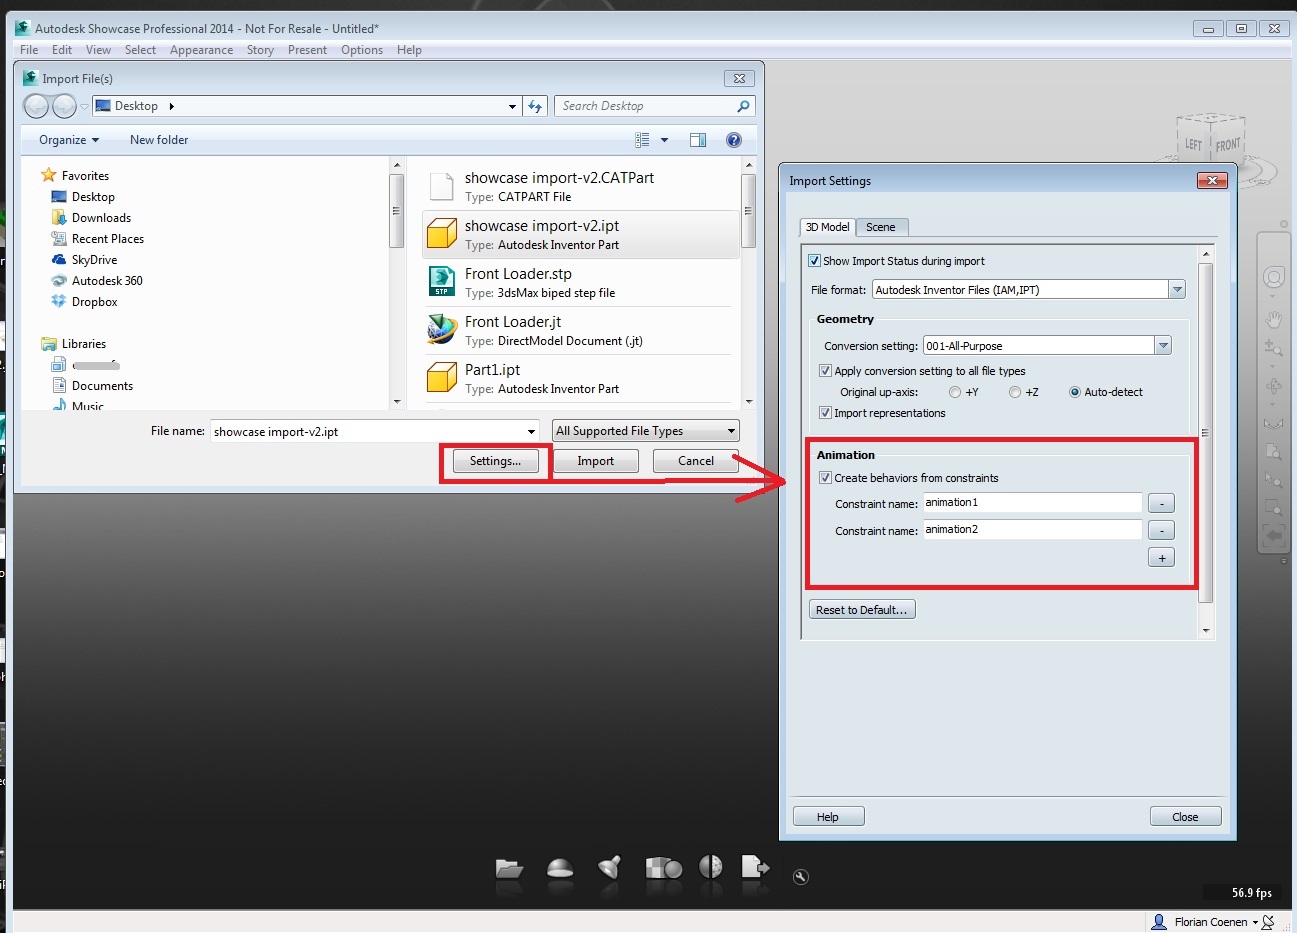
Task: Click the Favorites pane scrollbar thumb
Action: (x=397, y=211)
